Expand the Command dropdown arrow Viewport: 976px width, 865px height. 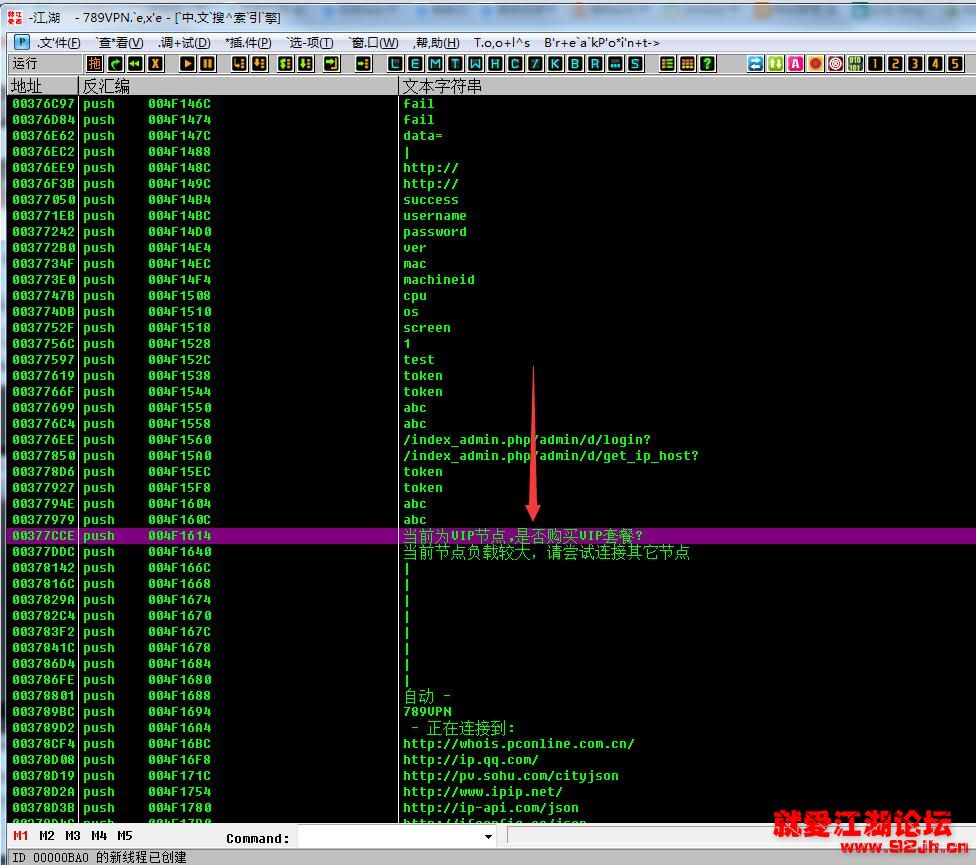(x=489, y=837)
